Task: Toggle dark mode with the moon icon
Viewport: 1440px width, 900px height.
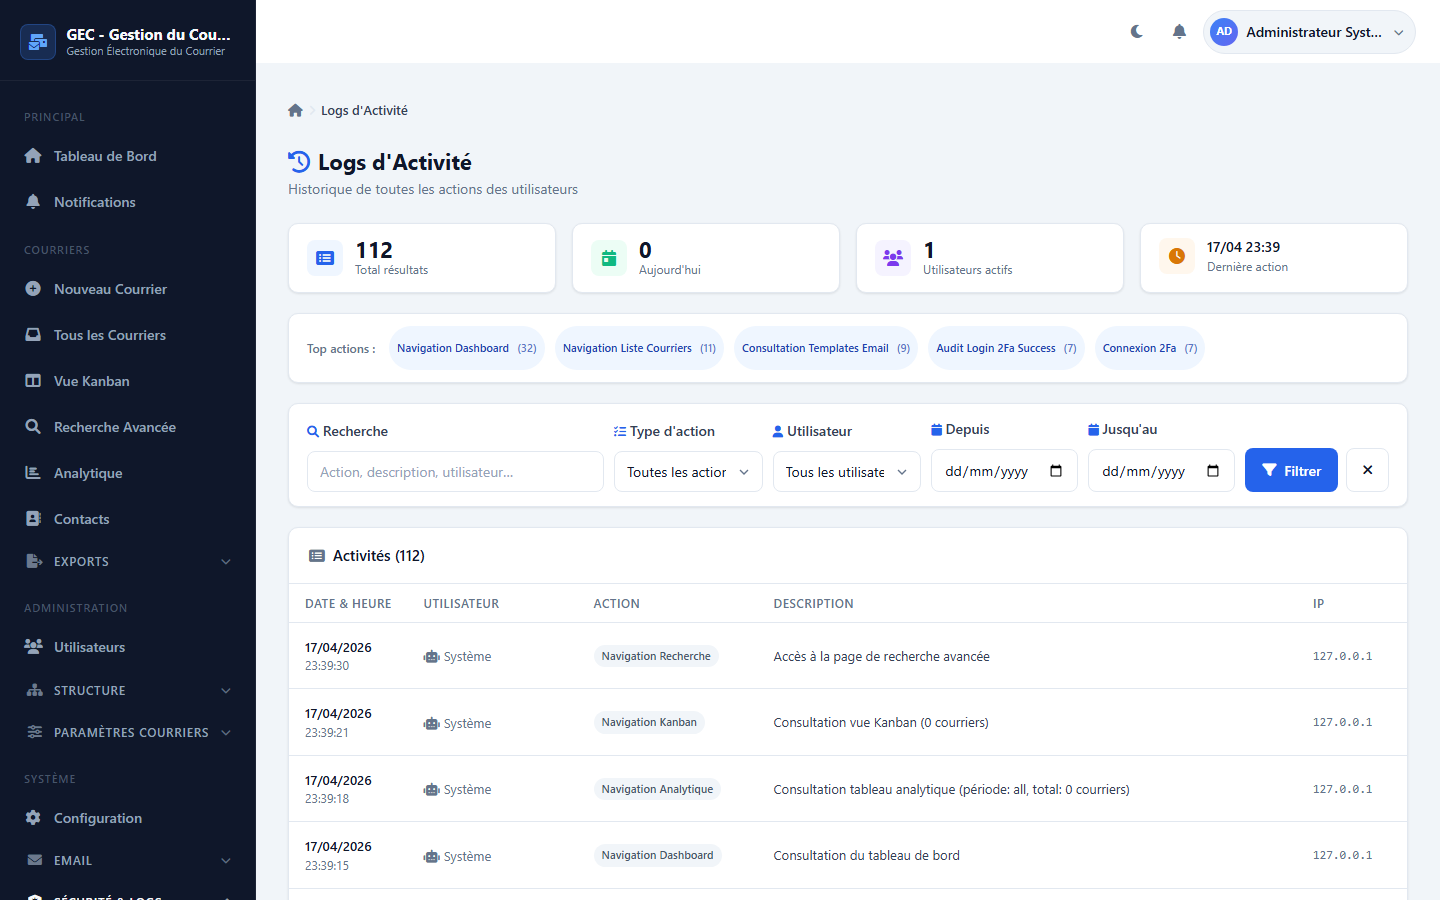Action: click(1137, 32)
